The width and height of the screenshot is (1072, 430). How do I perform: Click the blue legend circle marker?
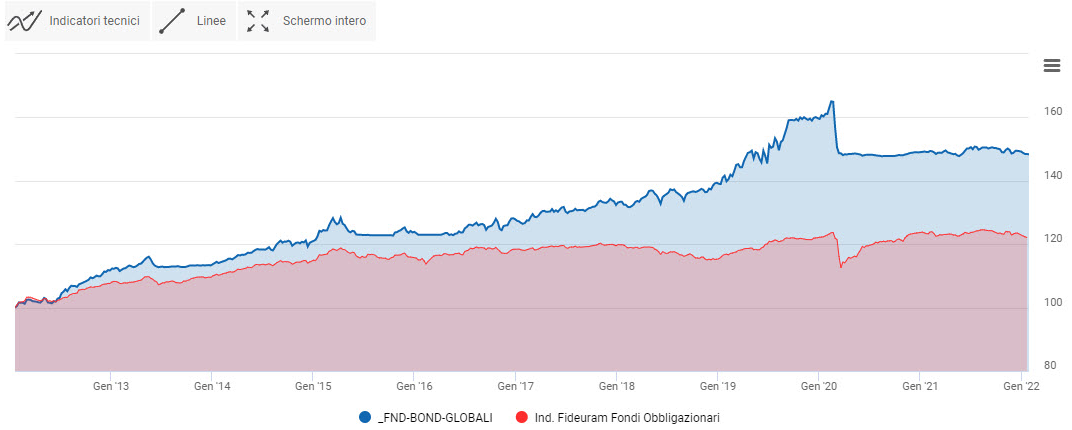pyautogui.click(x=364, y=417)
